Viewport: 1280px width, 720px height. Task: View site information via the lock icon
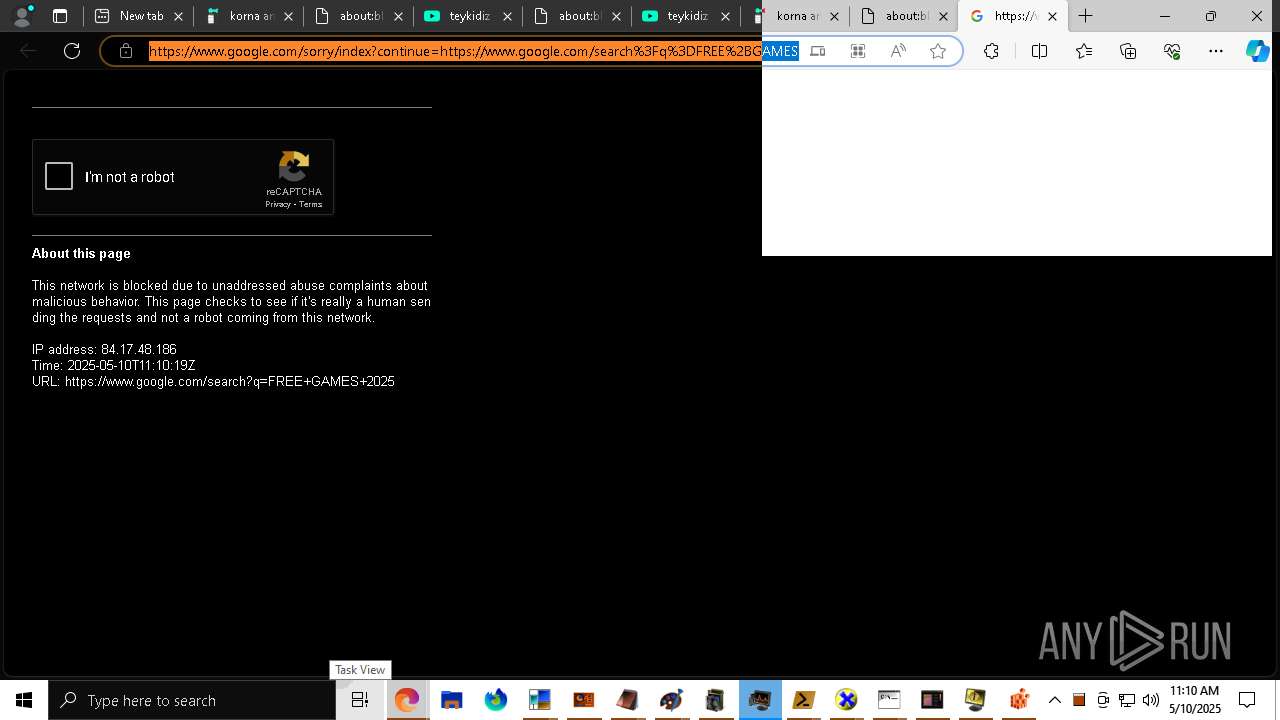126,51
